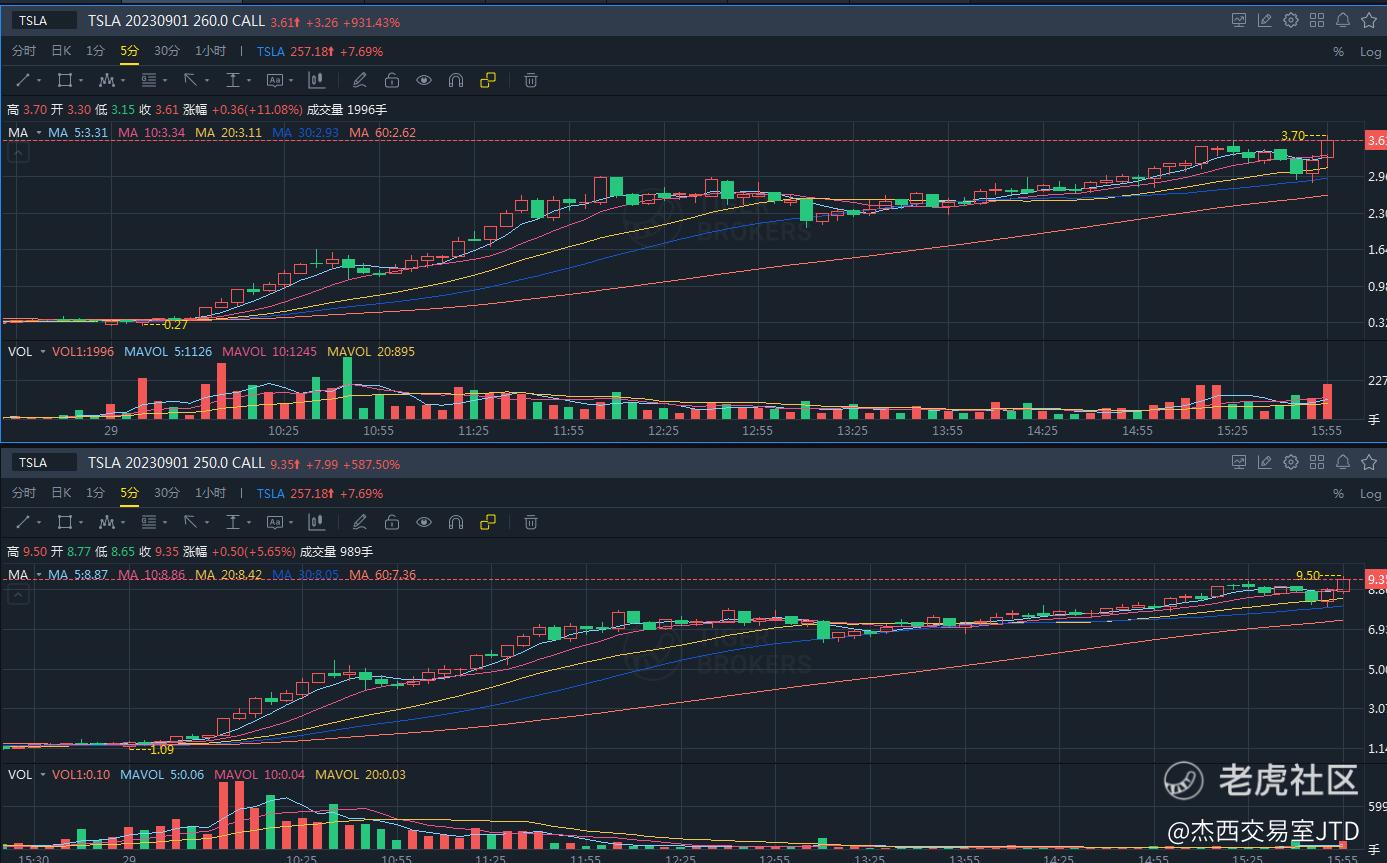This screenshot has width=1387, height=863.
Task: Select the arrow tool in 250.0 CALL chart
Action: pyautogui.click(x=192, y=522)
